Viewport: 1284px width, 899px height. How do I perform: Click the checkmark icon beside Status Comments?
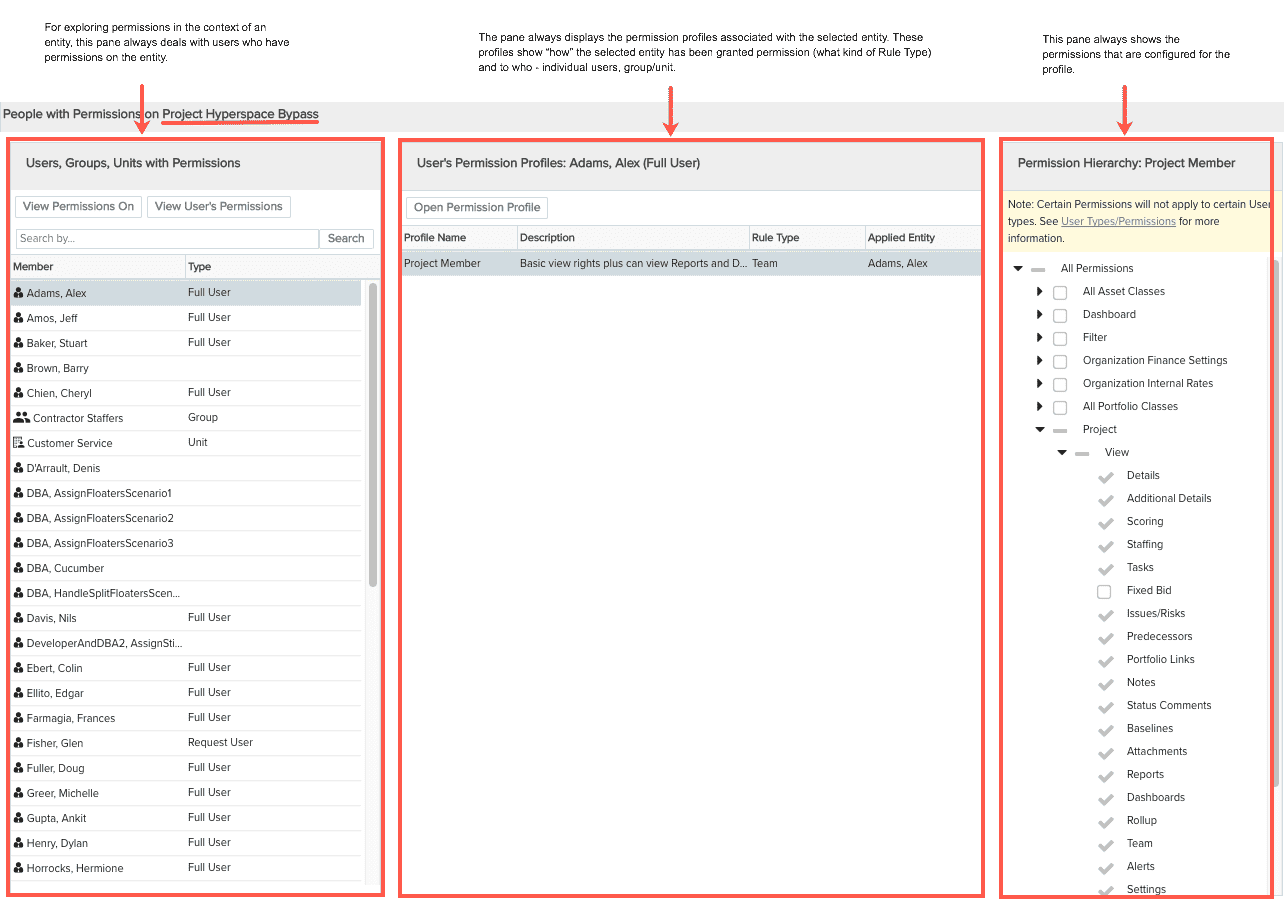coord(1106,705)
